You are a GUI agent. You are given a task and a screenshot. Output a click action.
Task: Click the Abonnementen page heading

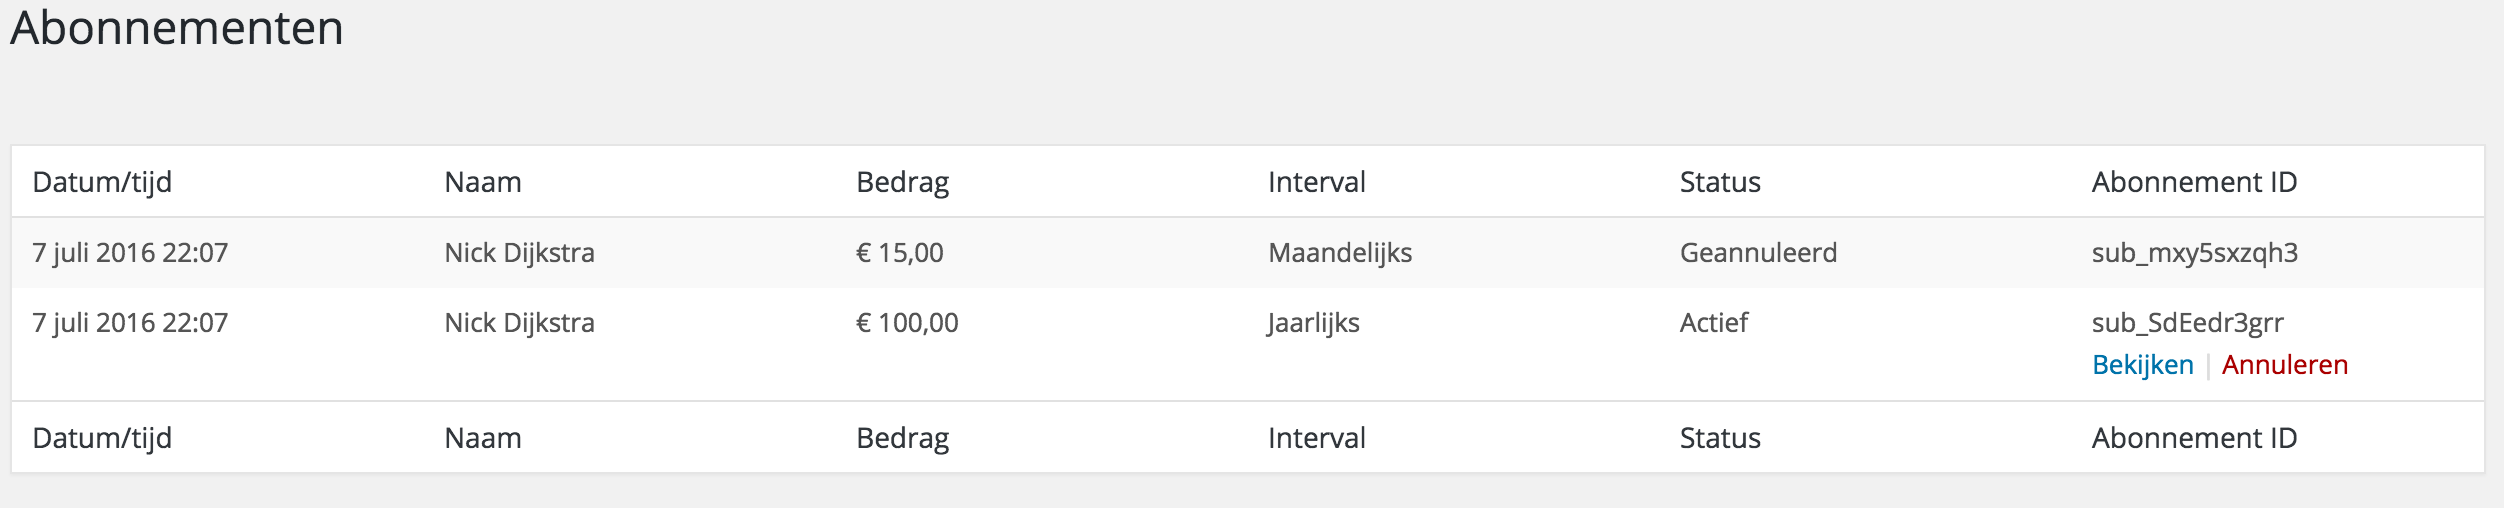(177, 28)
